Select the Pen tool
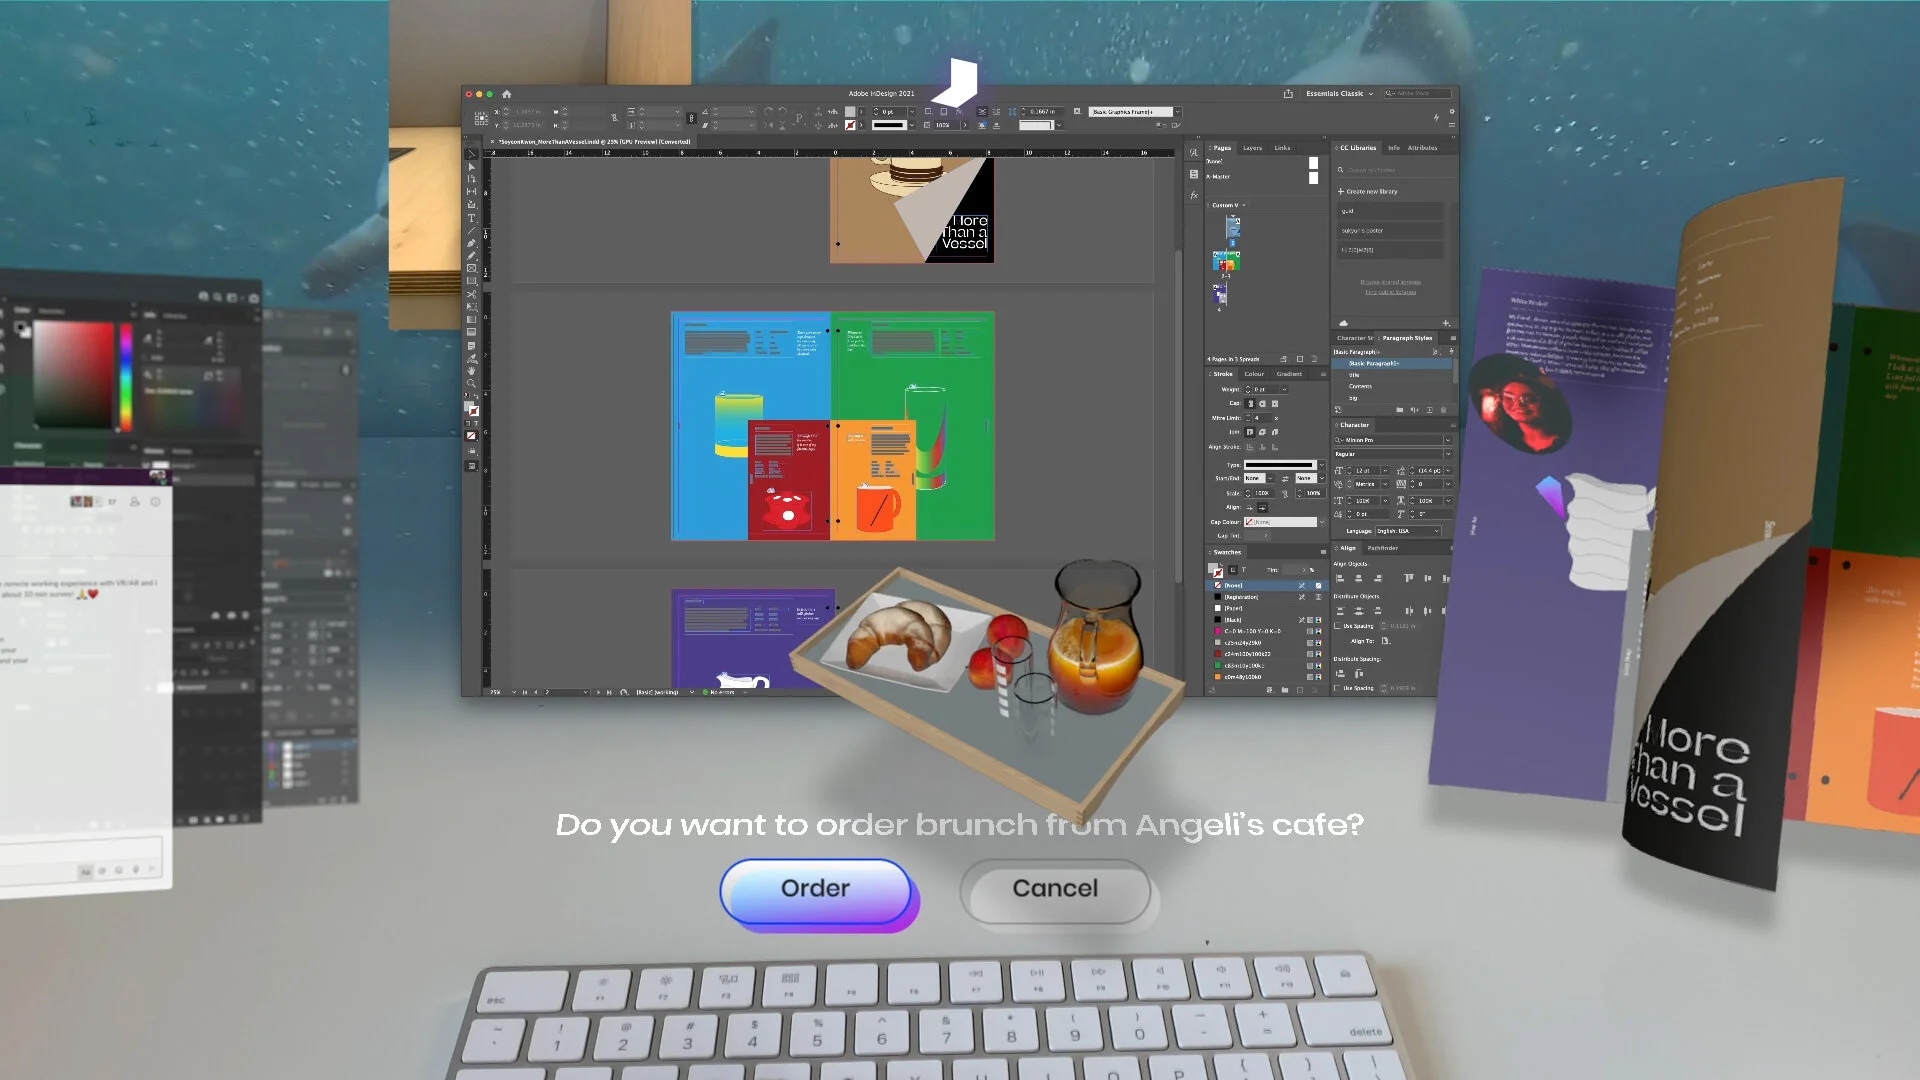 pos(471,243)
